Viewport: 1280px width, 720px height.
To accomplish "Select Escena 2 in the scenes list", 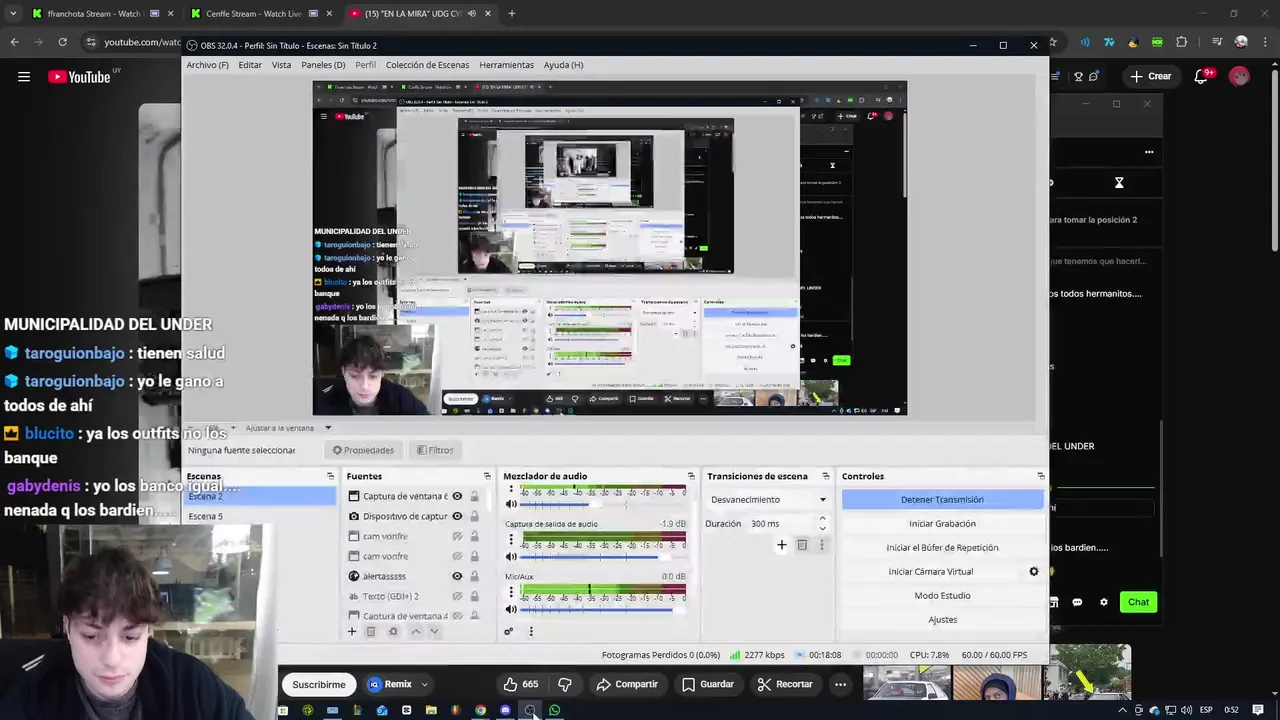I will pos(260,496).
